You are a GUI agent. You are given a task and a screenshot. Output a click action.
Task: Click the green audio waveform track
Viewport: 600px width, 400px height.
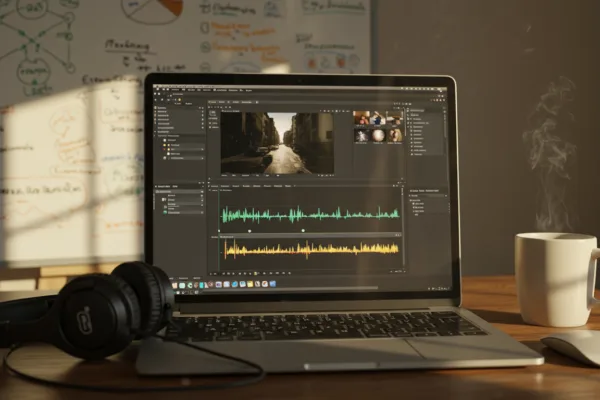point(310,214)
